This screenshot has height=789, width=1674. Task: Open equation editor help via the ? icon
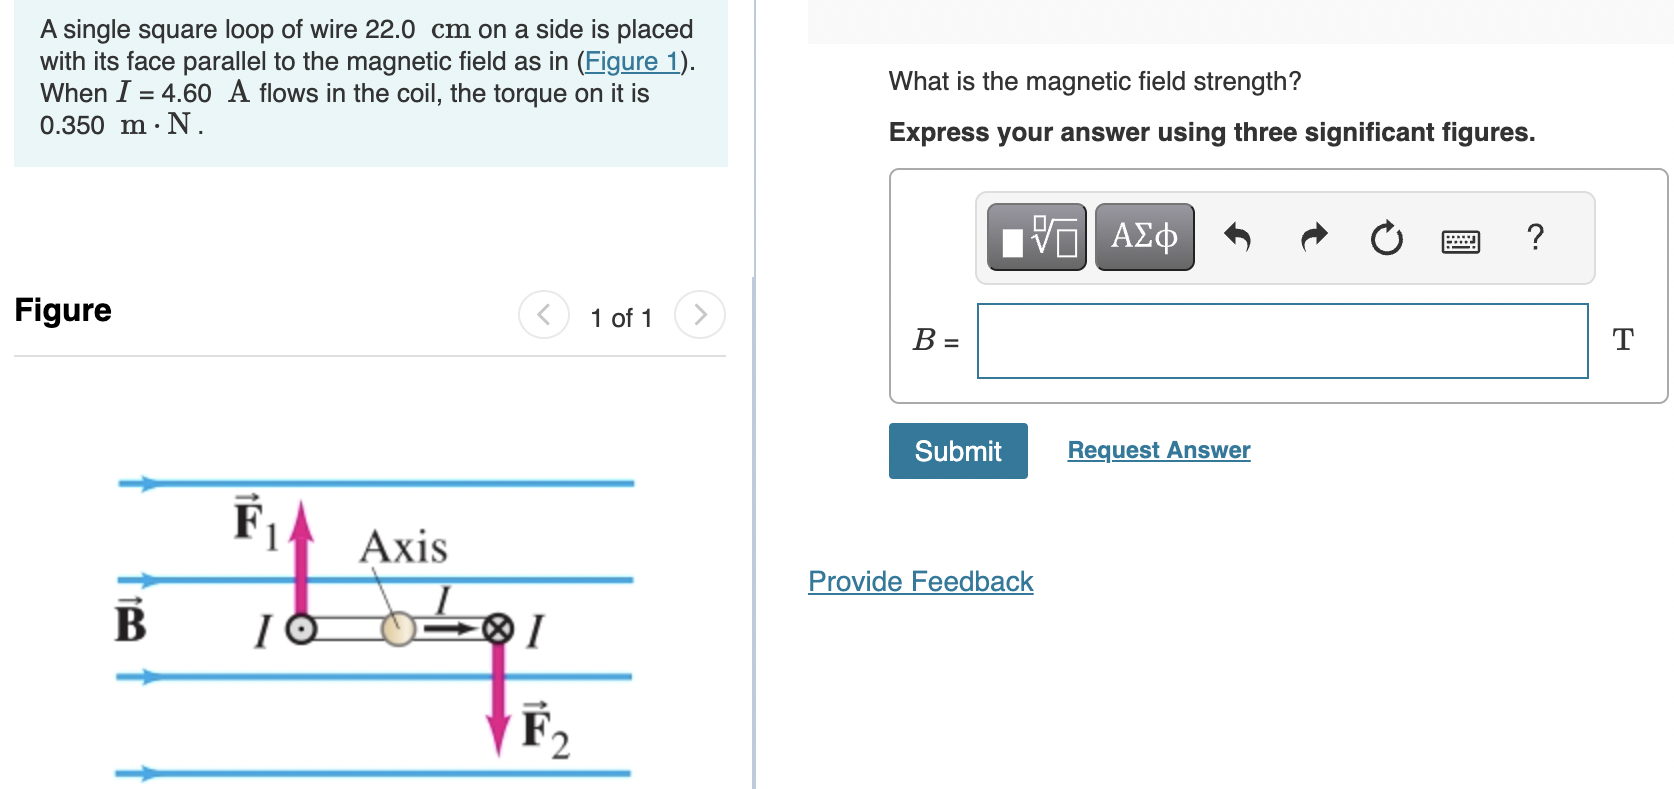[1535, 238]
